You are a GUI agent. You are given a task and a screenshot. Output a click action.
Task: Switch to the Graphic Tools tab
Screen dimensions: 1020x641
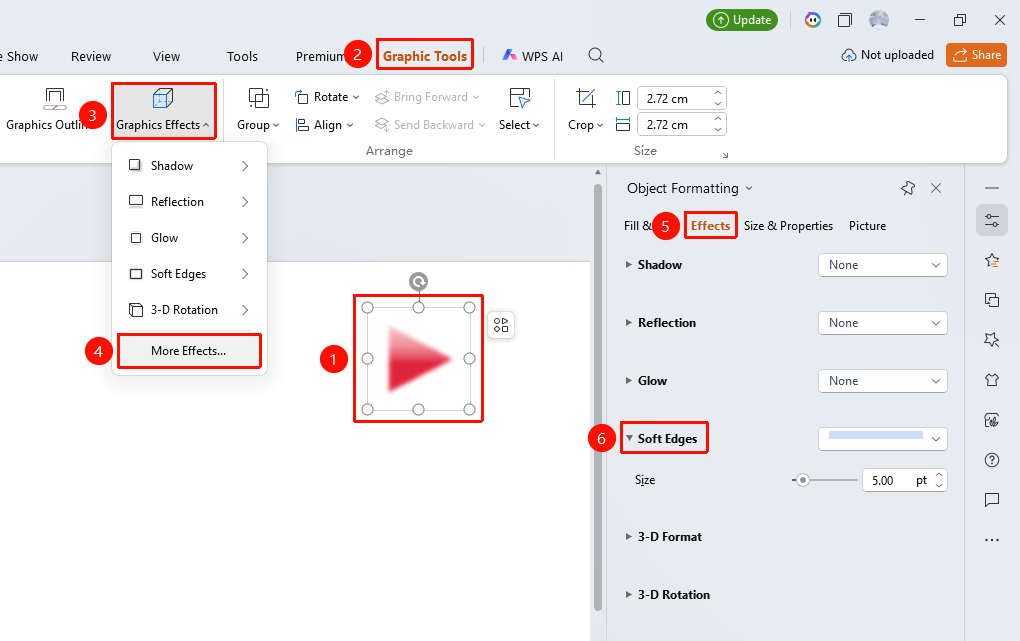point(425,56)
